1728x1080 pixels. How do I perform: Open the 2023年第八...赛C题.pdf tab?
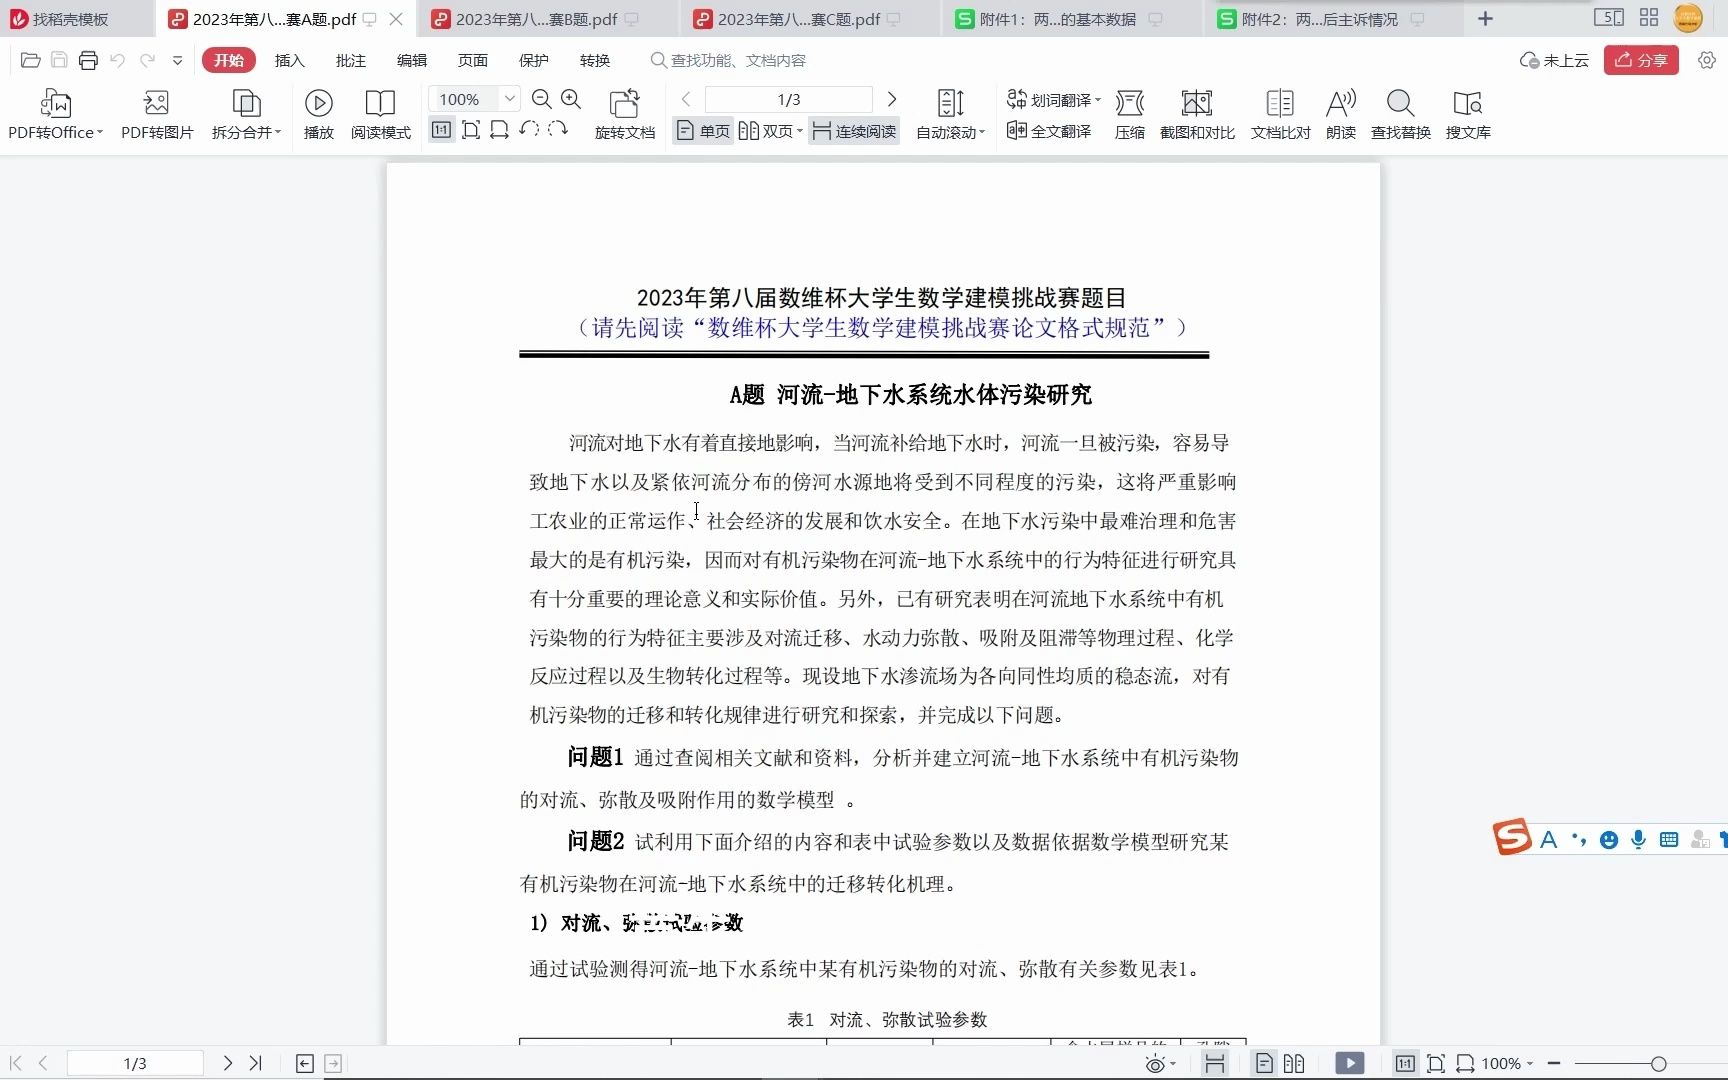[x=800, y=18]
